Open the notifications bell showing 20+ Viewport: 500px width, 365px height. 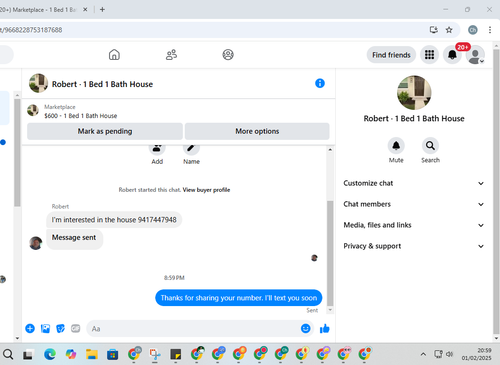(452, 55)
